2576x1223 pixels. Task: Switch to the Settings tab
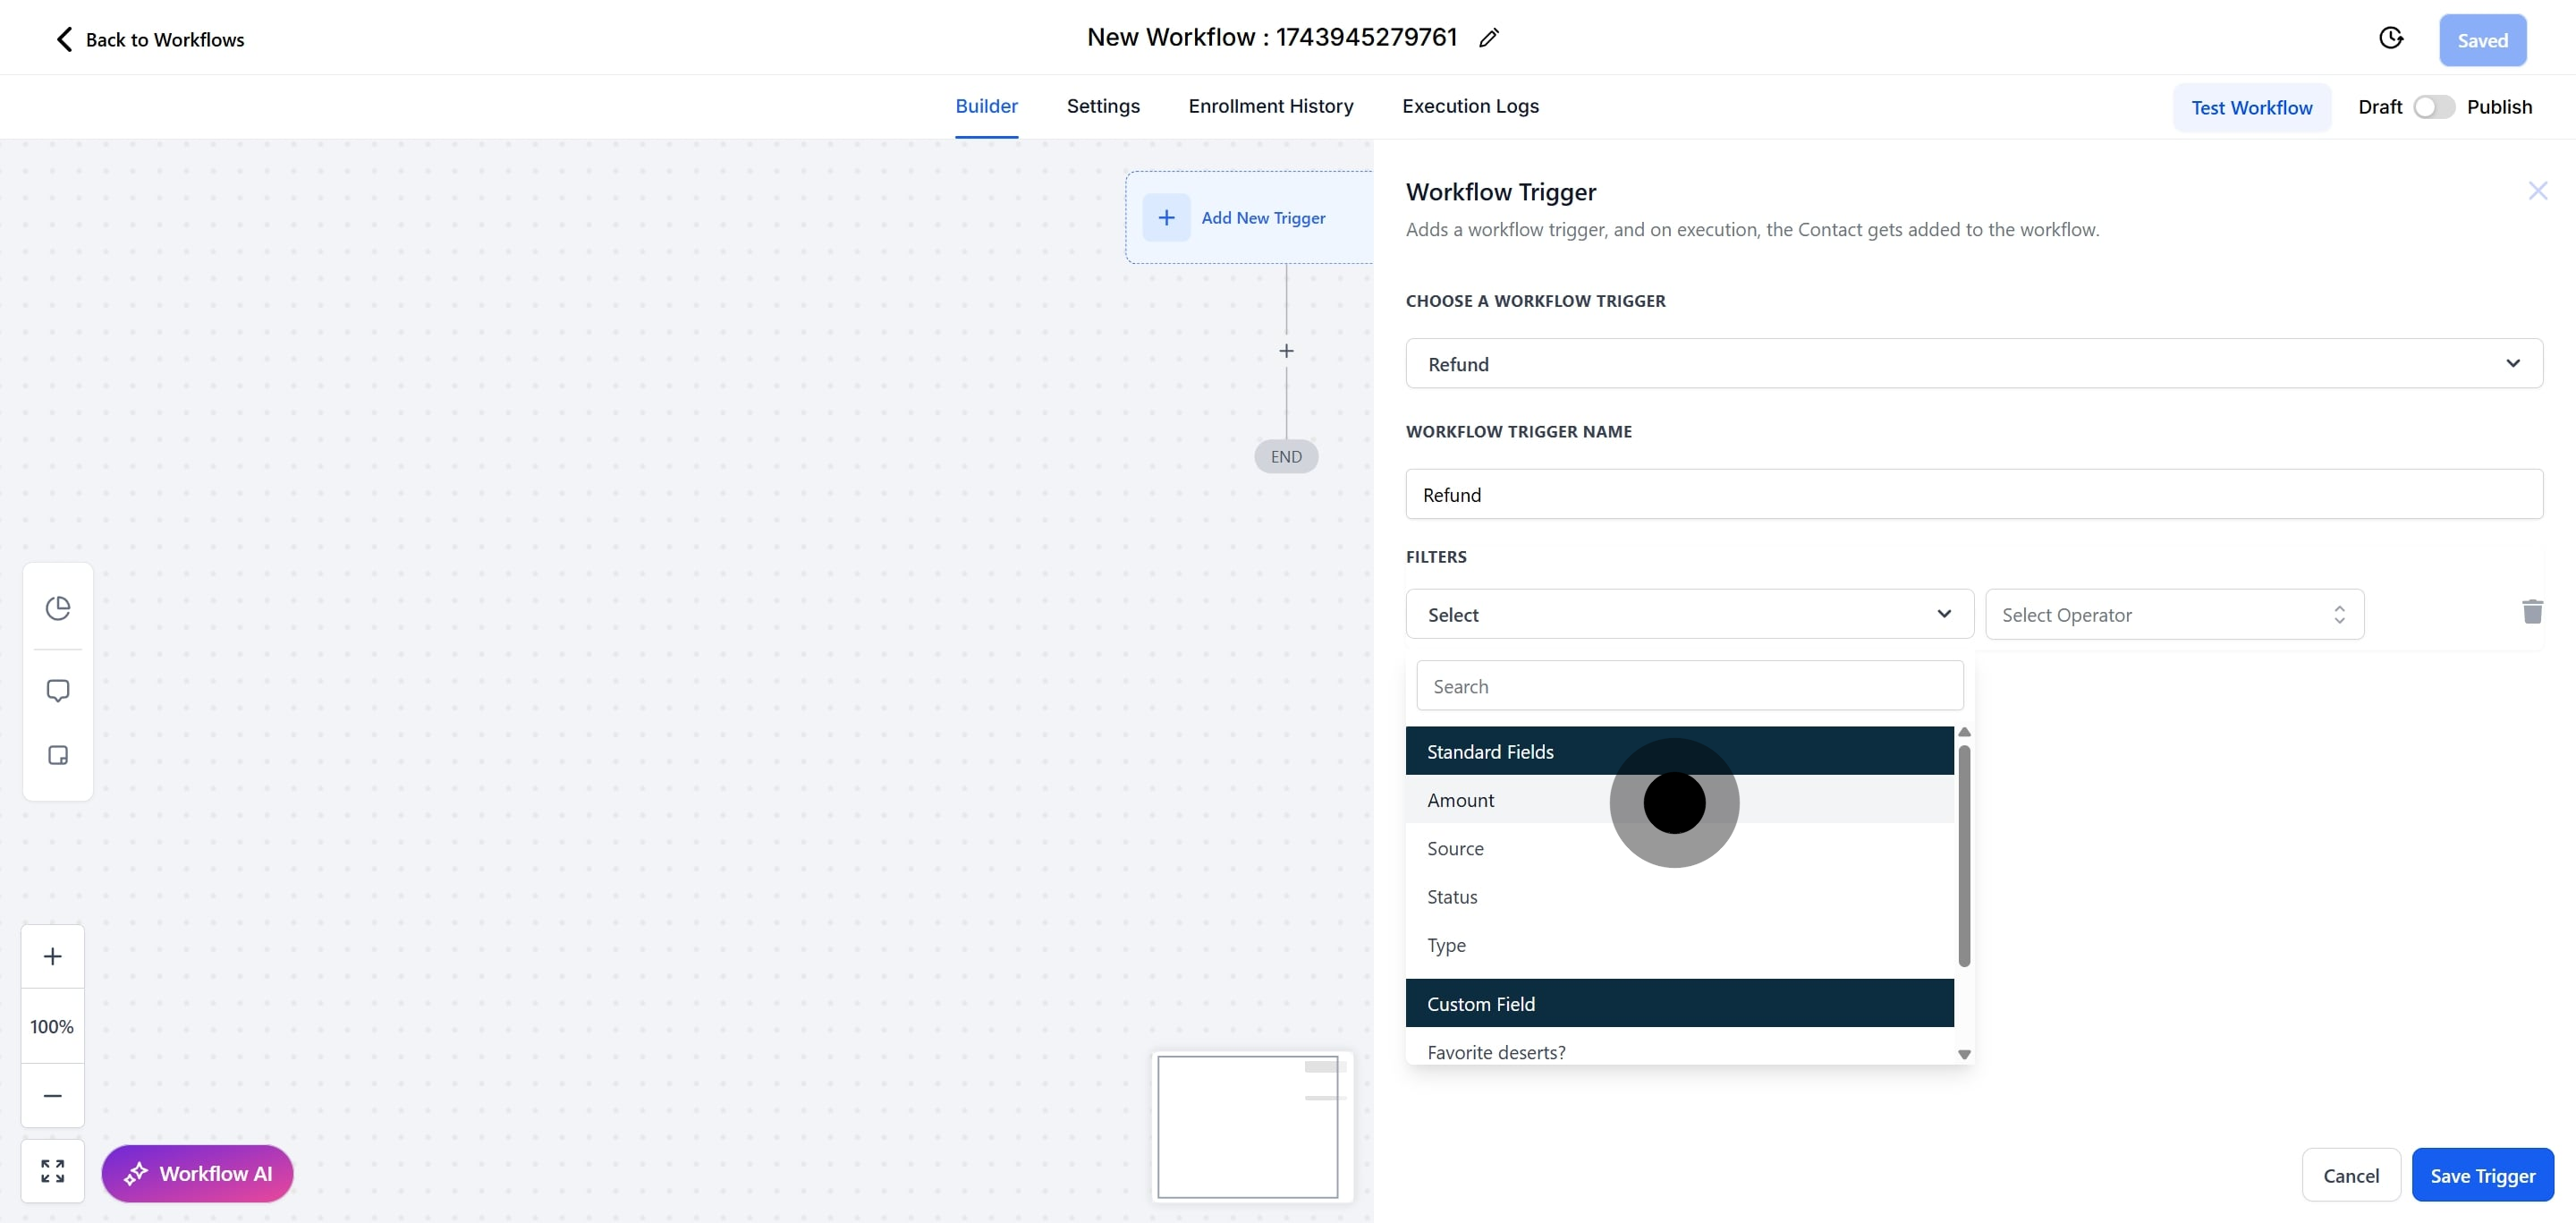tap(1103, 106)
